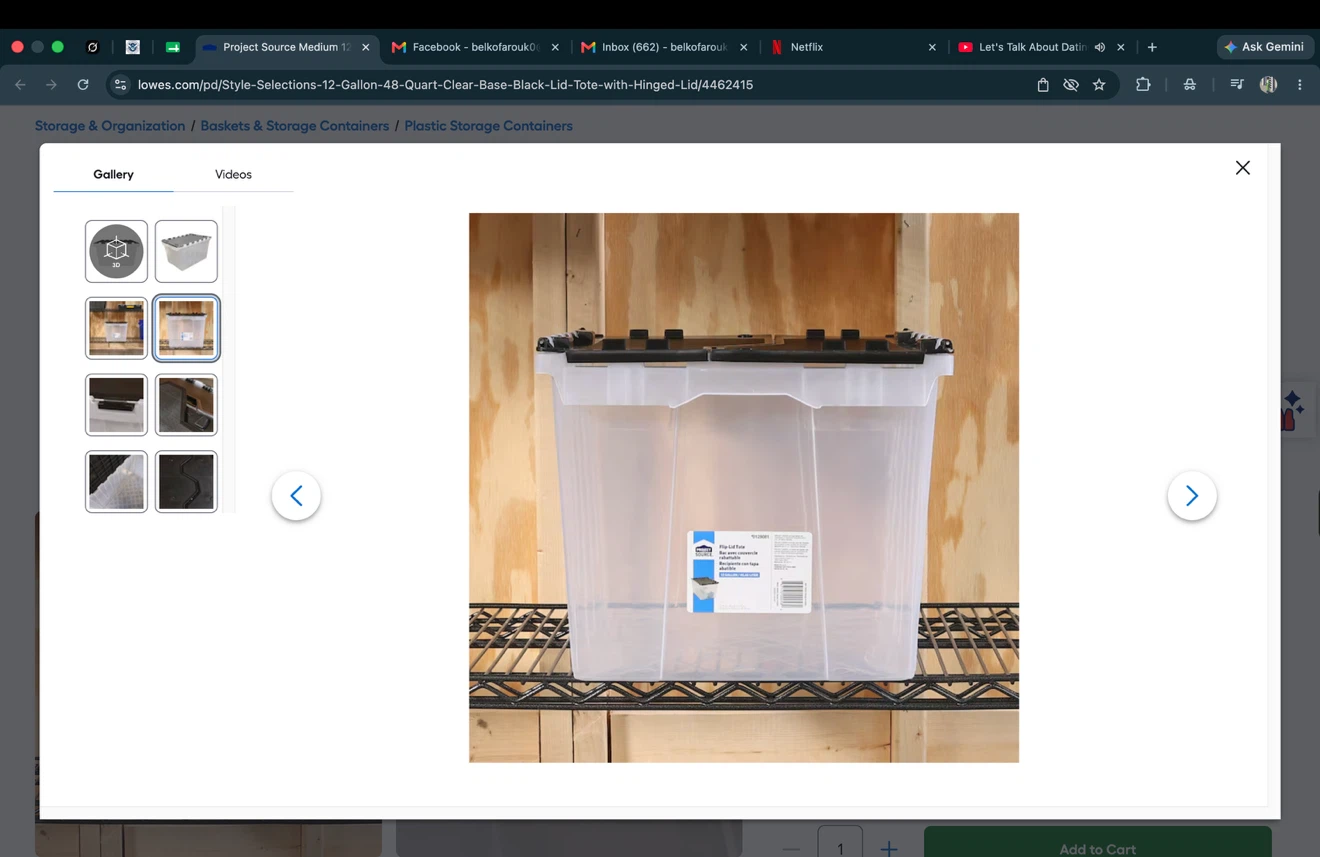Close the Inbox (662) browser tab
The height and width of the screenshot is (857, 1320).
pos(743,47)
